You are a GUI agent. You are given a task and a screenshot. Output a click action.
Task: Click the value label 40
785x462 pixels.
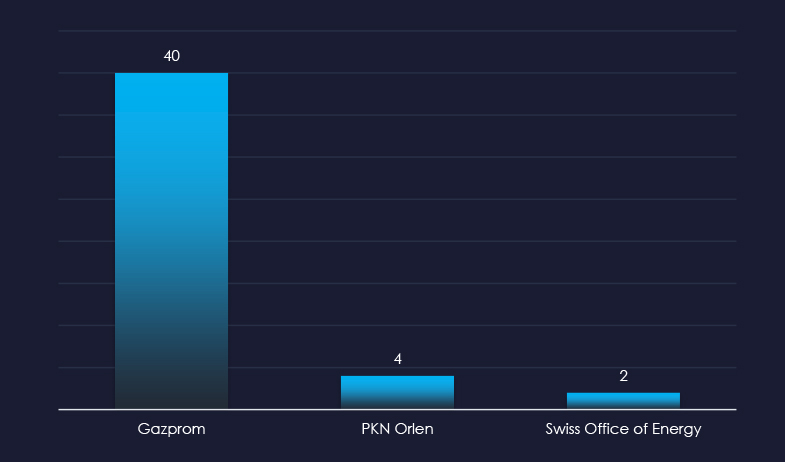[x=172, y=56]
